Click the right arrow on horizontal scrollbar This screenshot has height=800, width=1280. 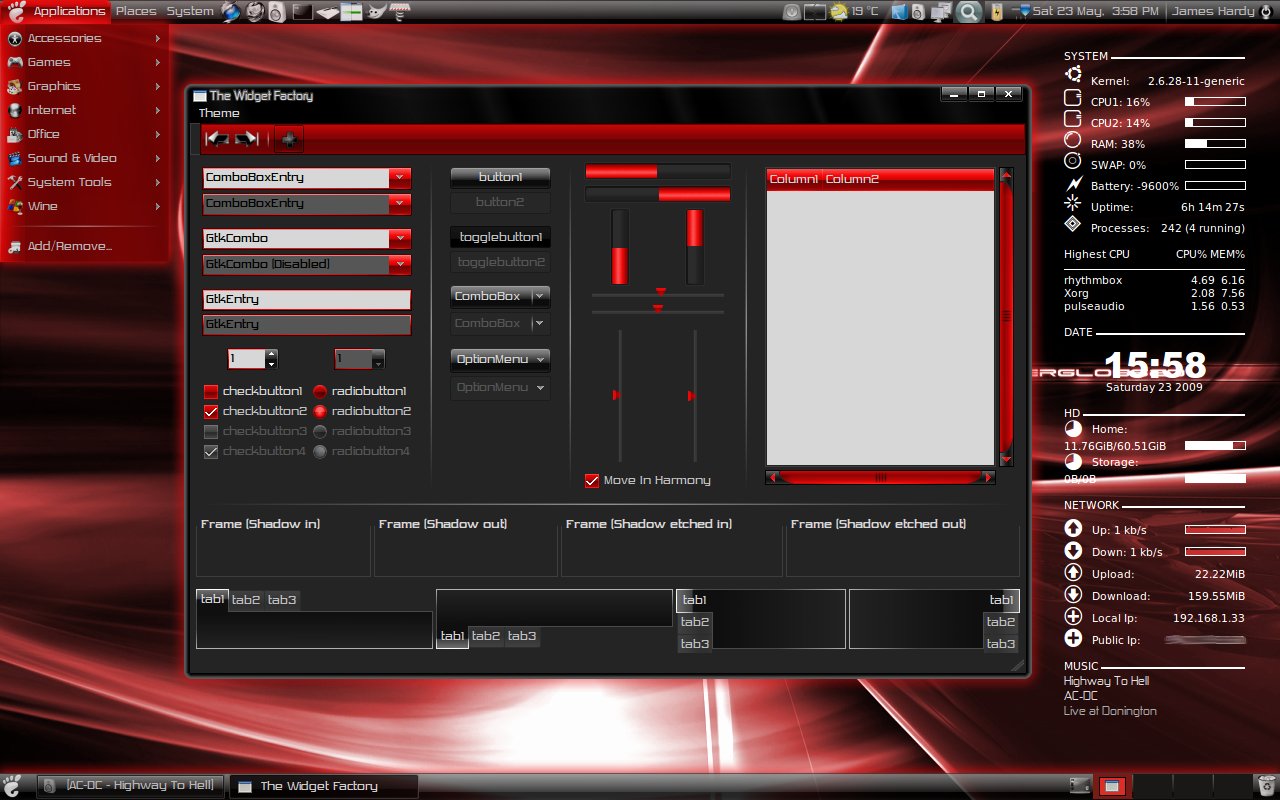pos(989,478)
